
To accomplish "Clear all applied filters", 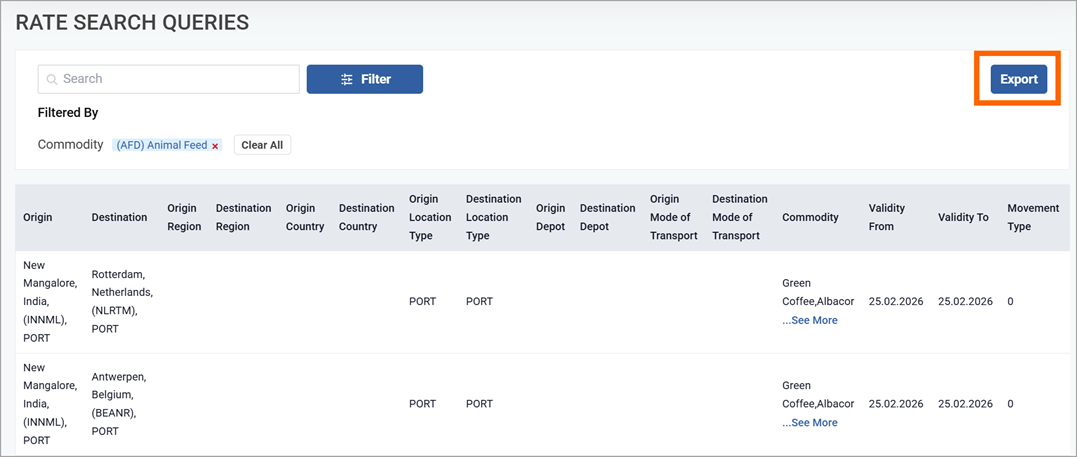I will click(x=262, y=145).
